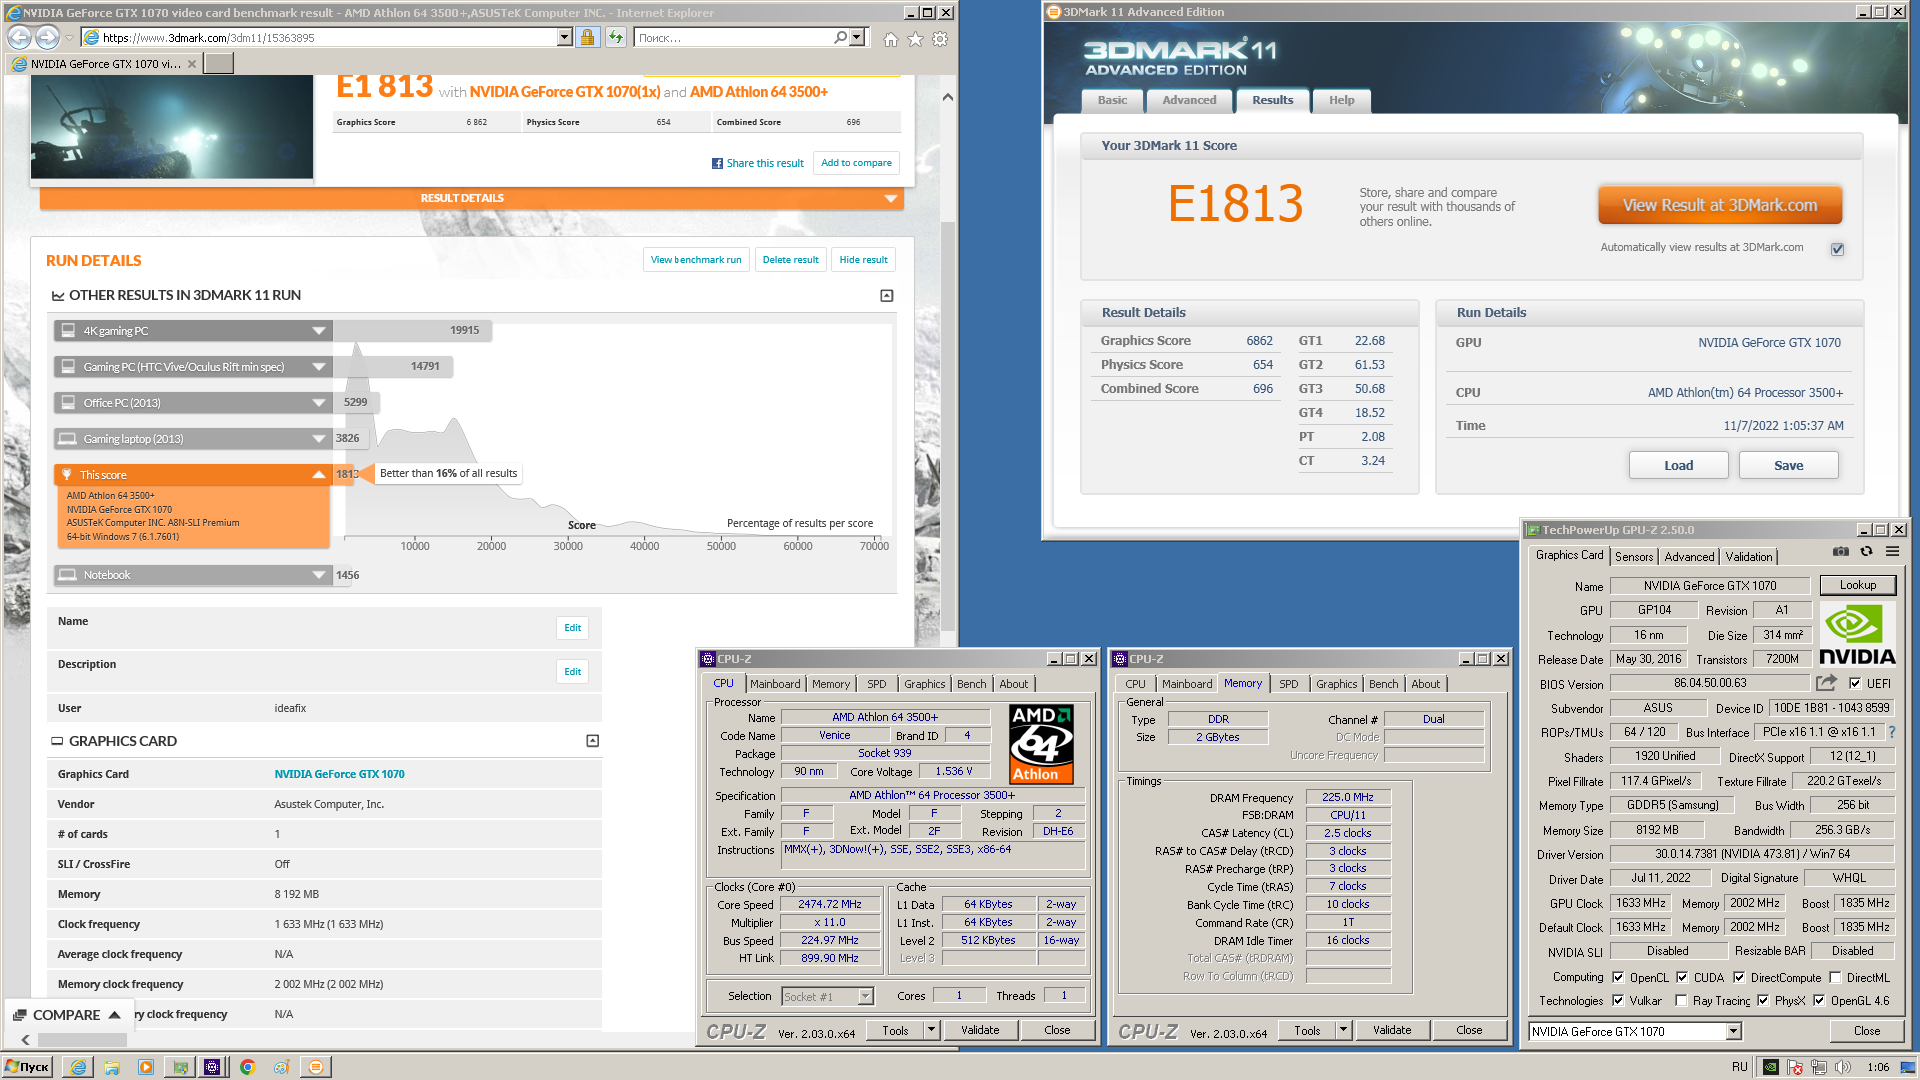Refresh the page in Internet Explorer

615,37
